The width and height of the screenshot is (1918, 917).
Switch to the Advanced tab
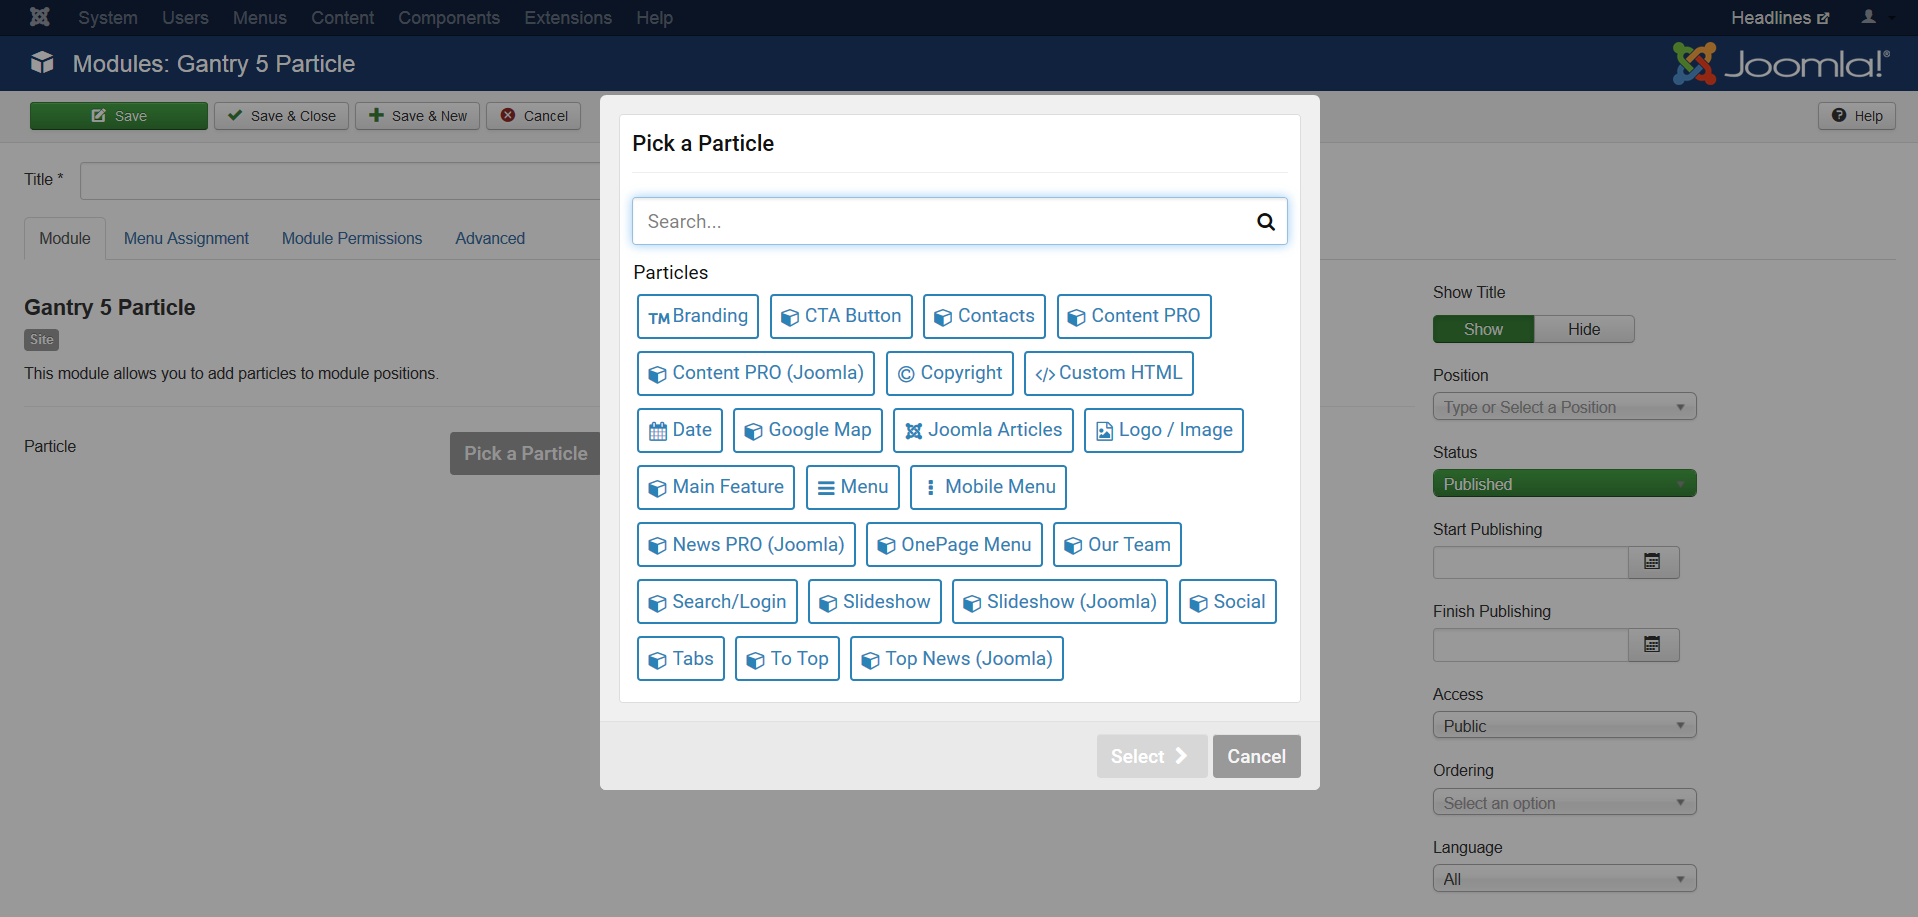tap(490, 239)
